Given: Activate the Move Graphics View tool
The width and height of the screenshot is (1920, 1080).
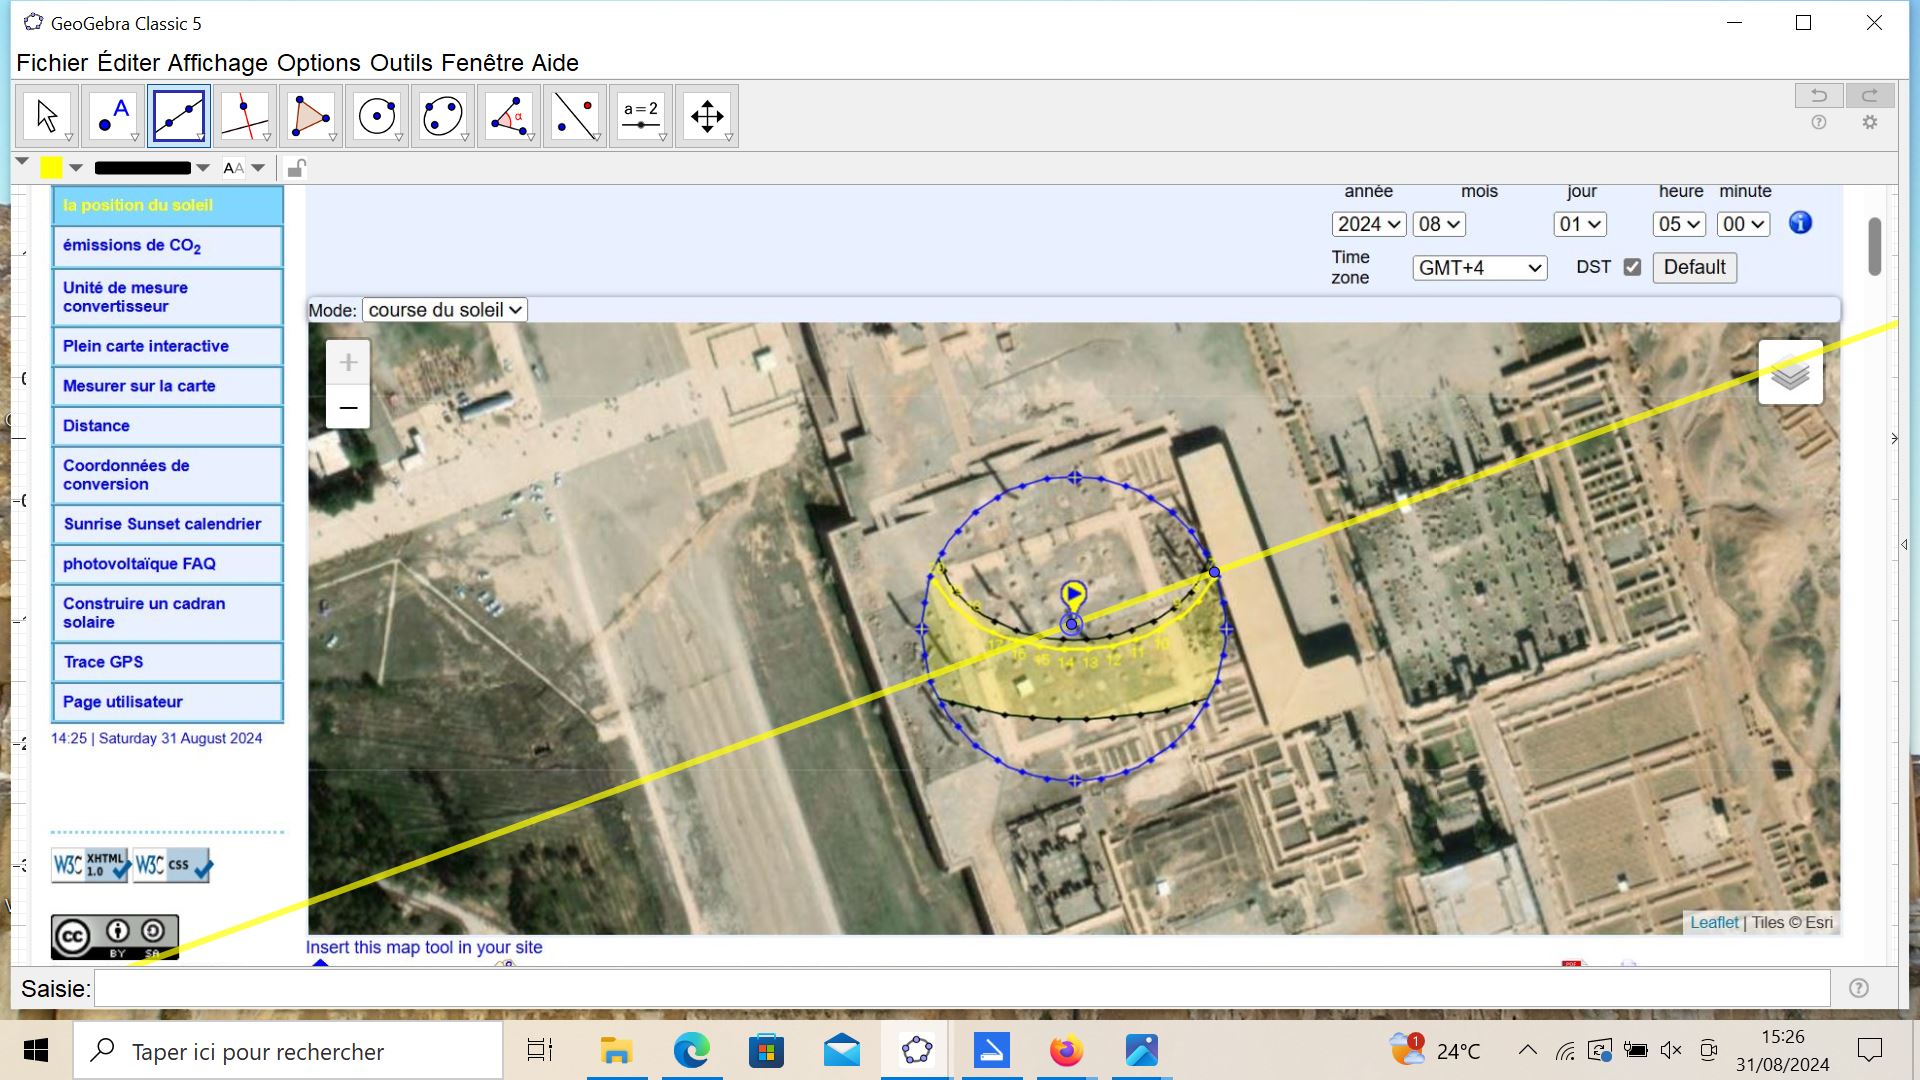Looking at the screenshot, I should tap(707, 116).
